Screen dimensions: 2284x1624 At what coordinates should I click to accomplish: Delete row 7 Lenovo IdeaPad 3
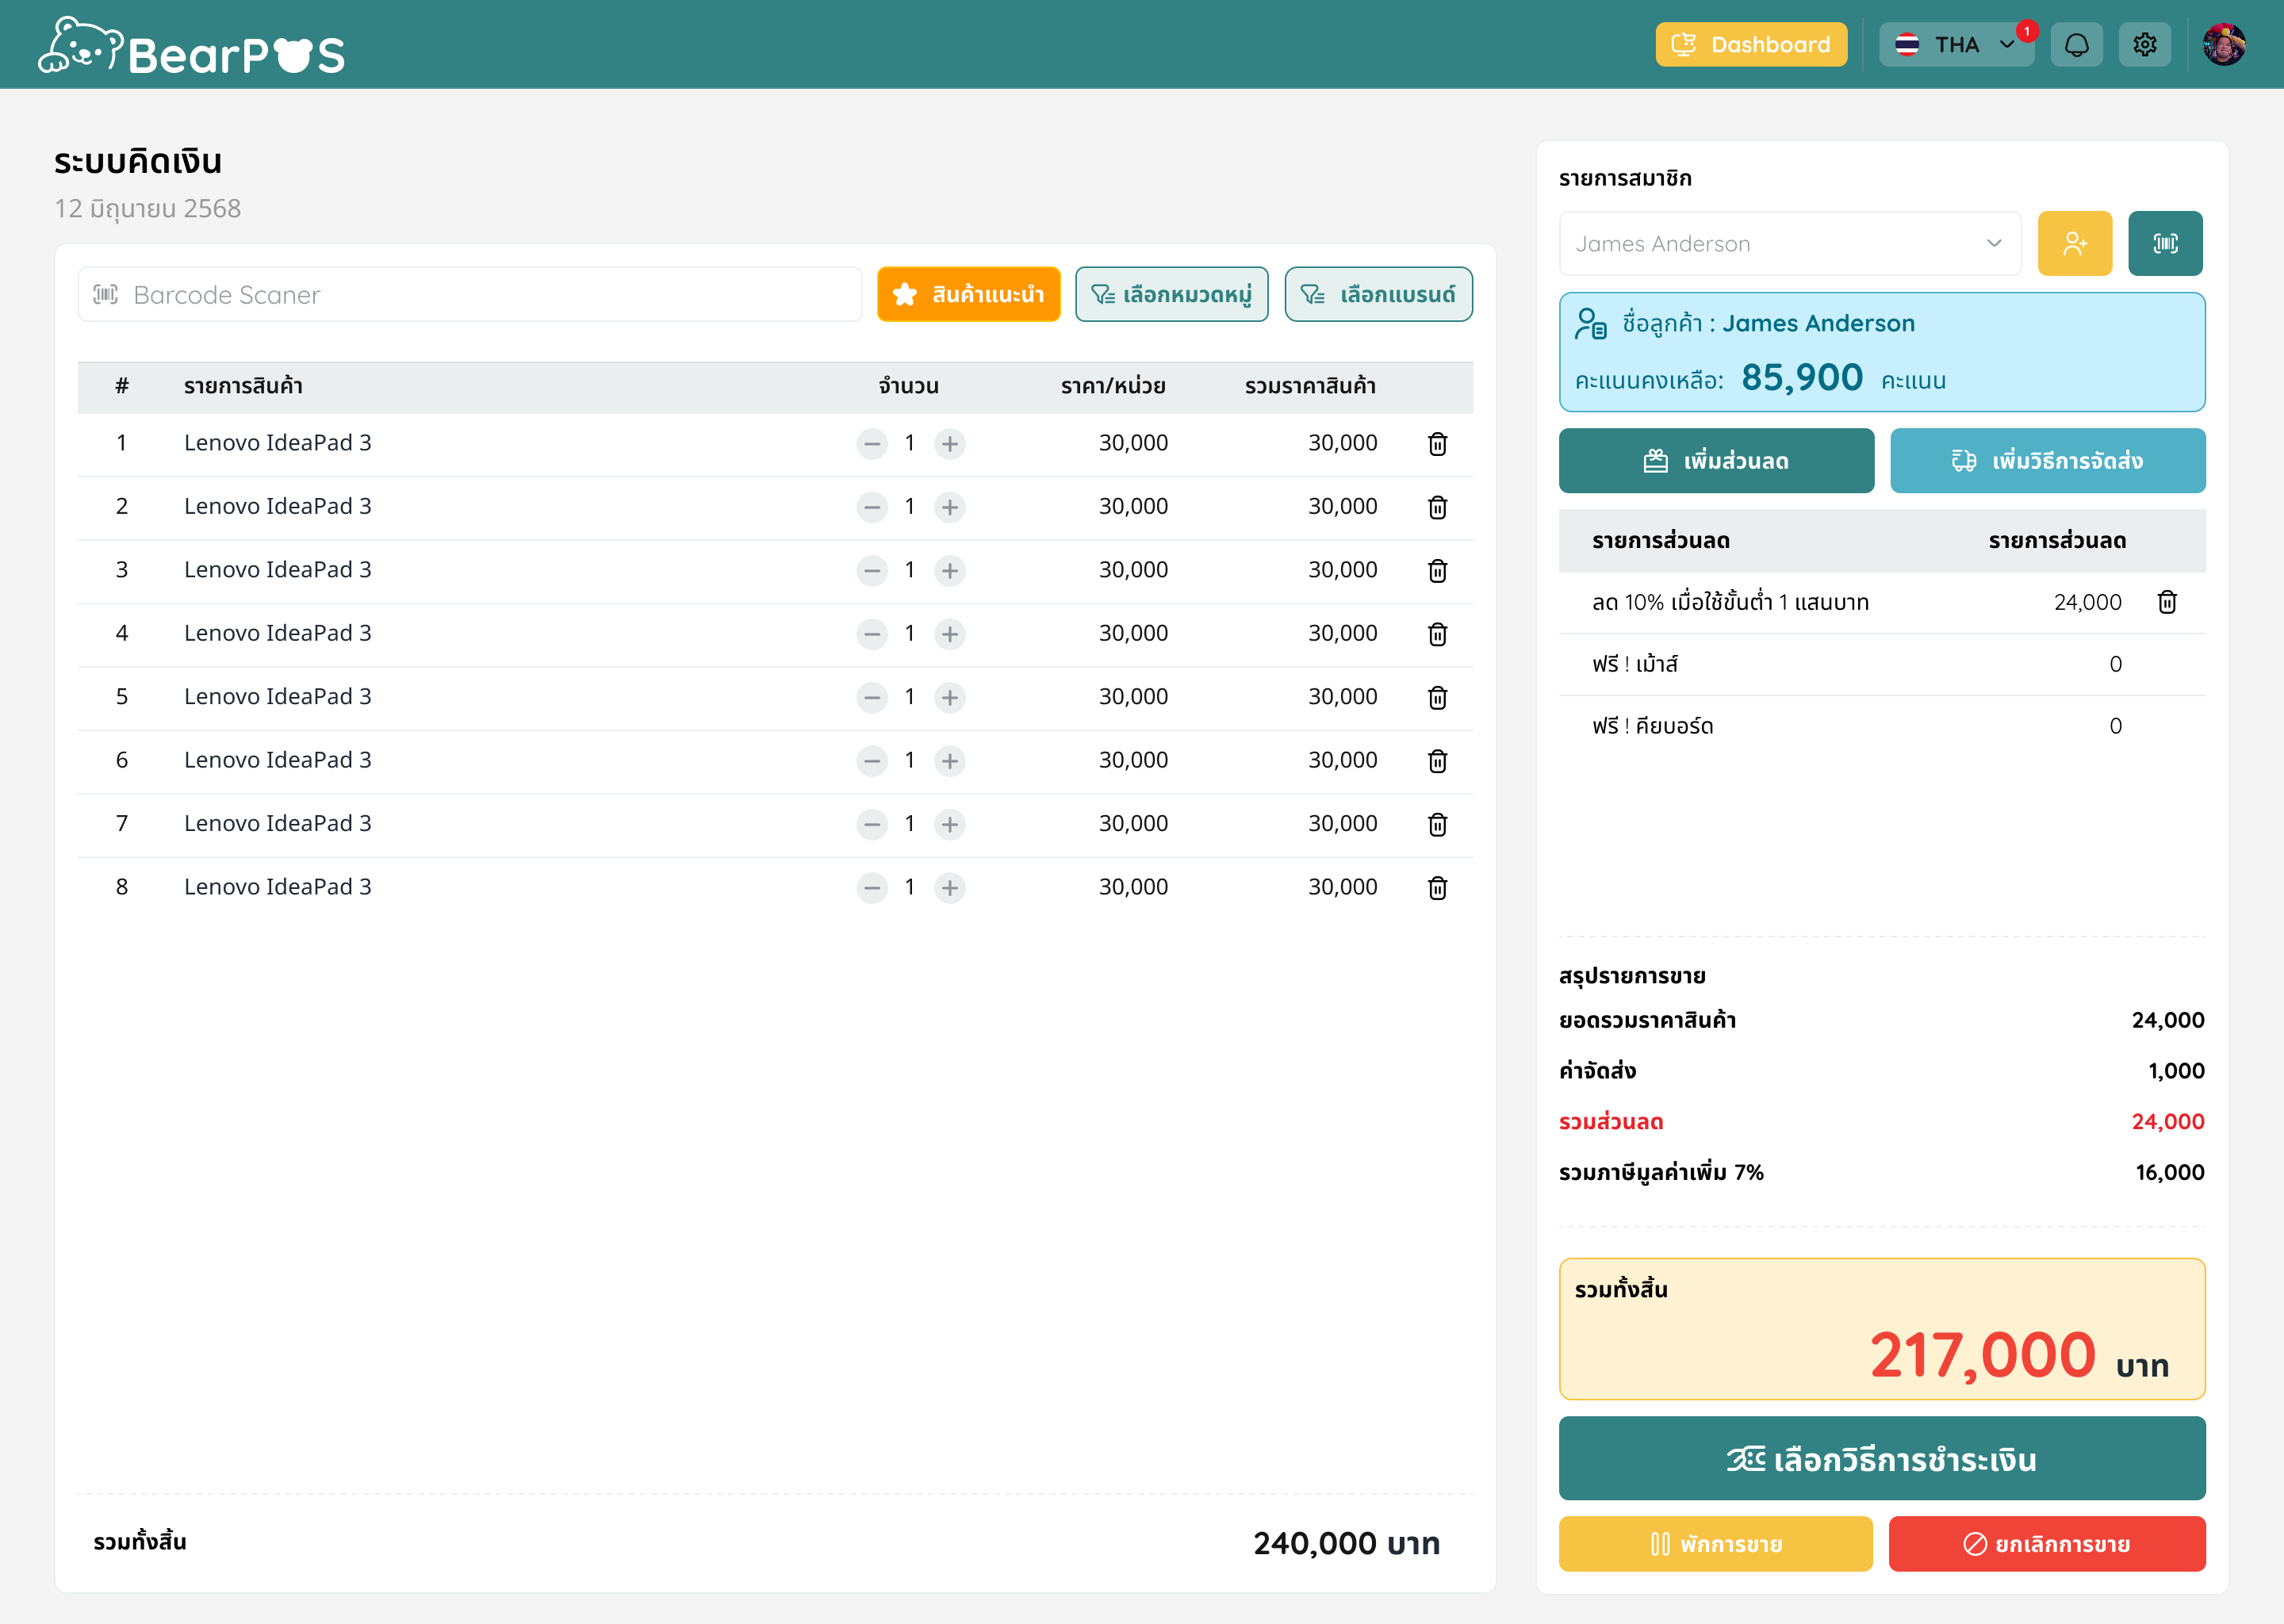click(1437, 824)
